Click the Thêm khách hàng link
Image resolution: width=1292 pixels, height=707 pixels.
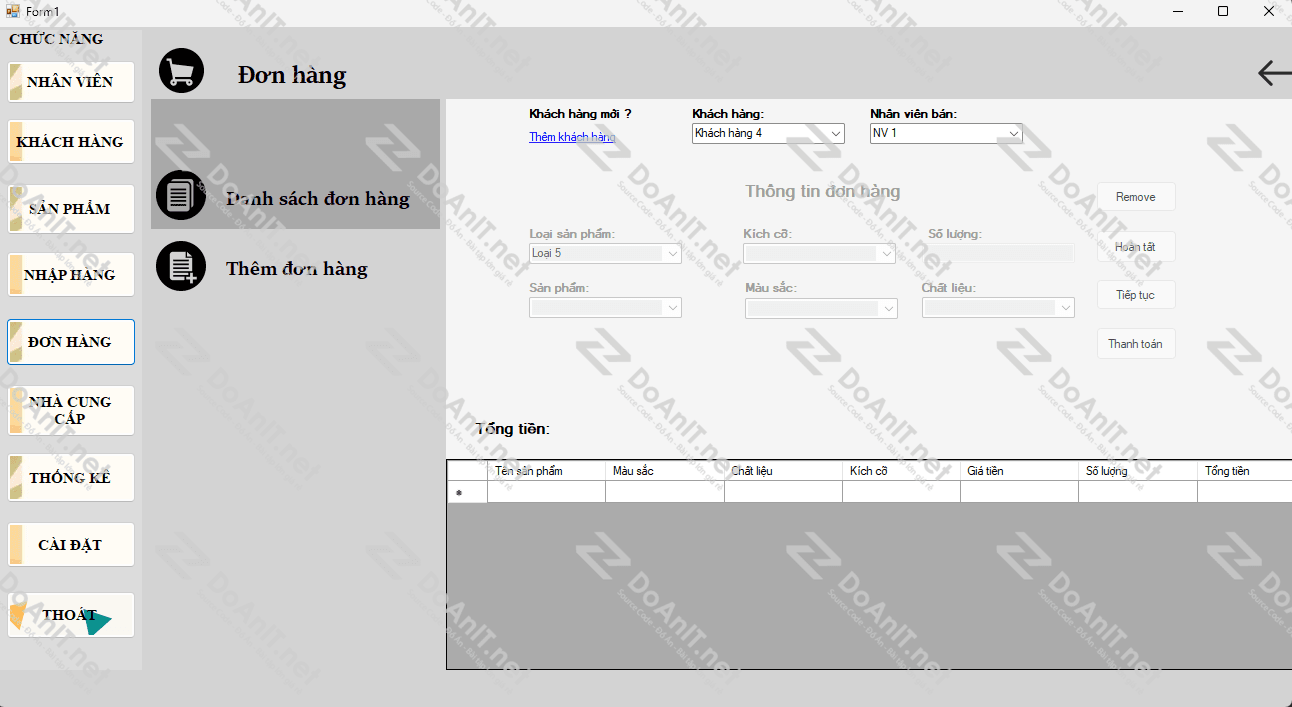tap(572, 137)
